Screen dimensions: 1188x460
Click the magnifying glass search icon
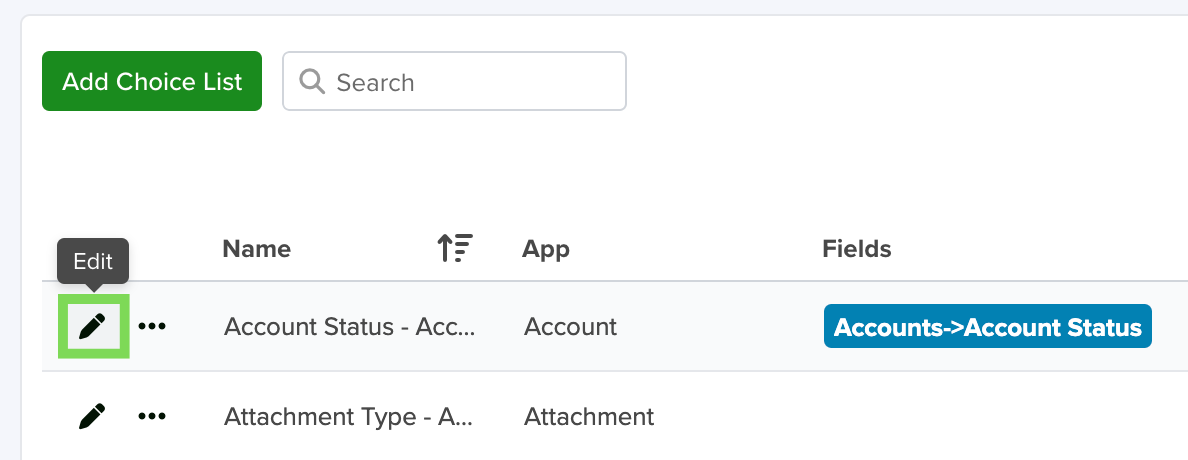click(x=311, y=81)
